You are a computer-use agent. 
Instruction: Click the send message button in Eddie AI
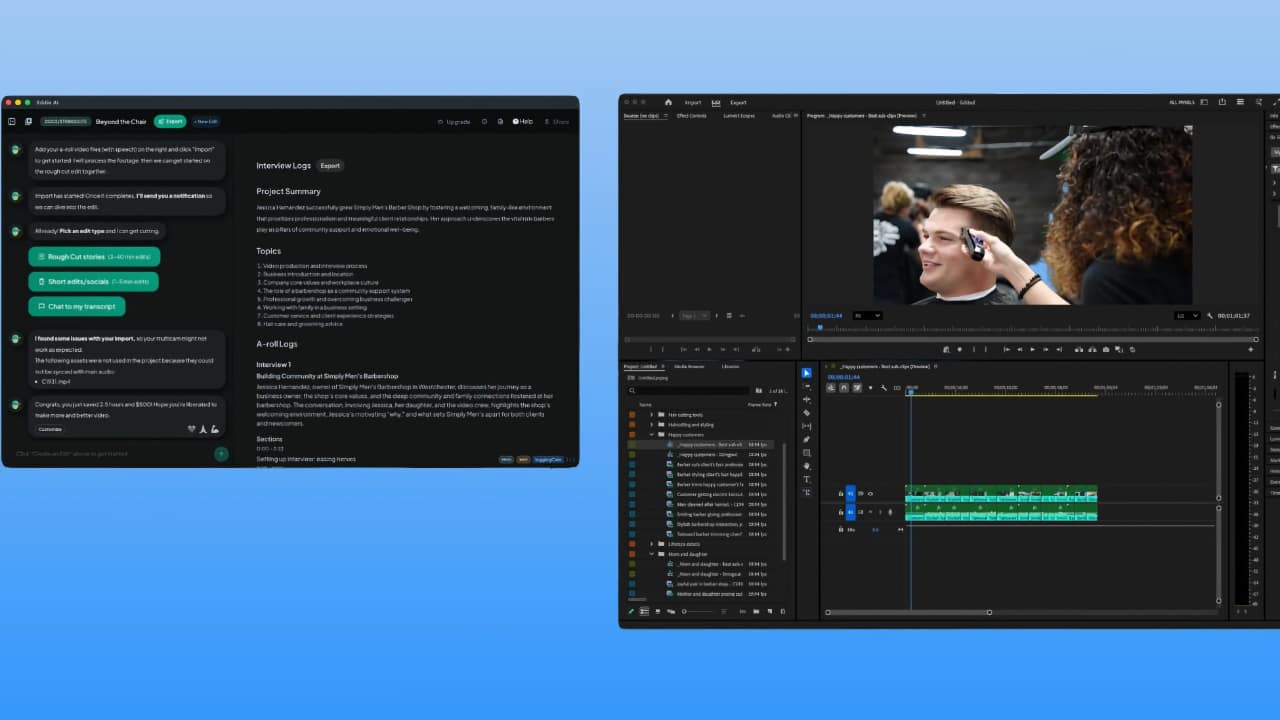221,453
